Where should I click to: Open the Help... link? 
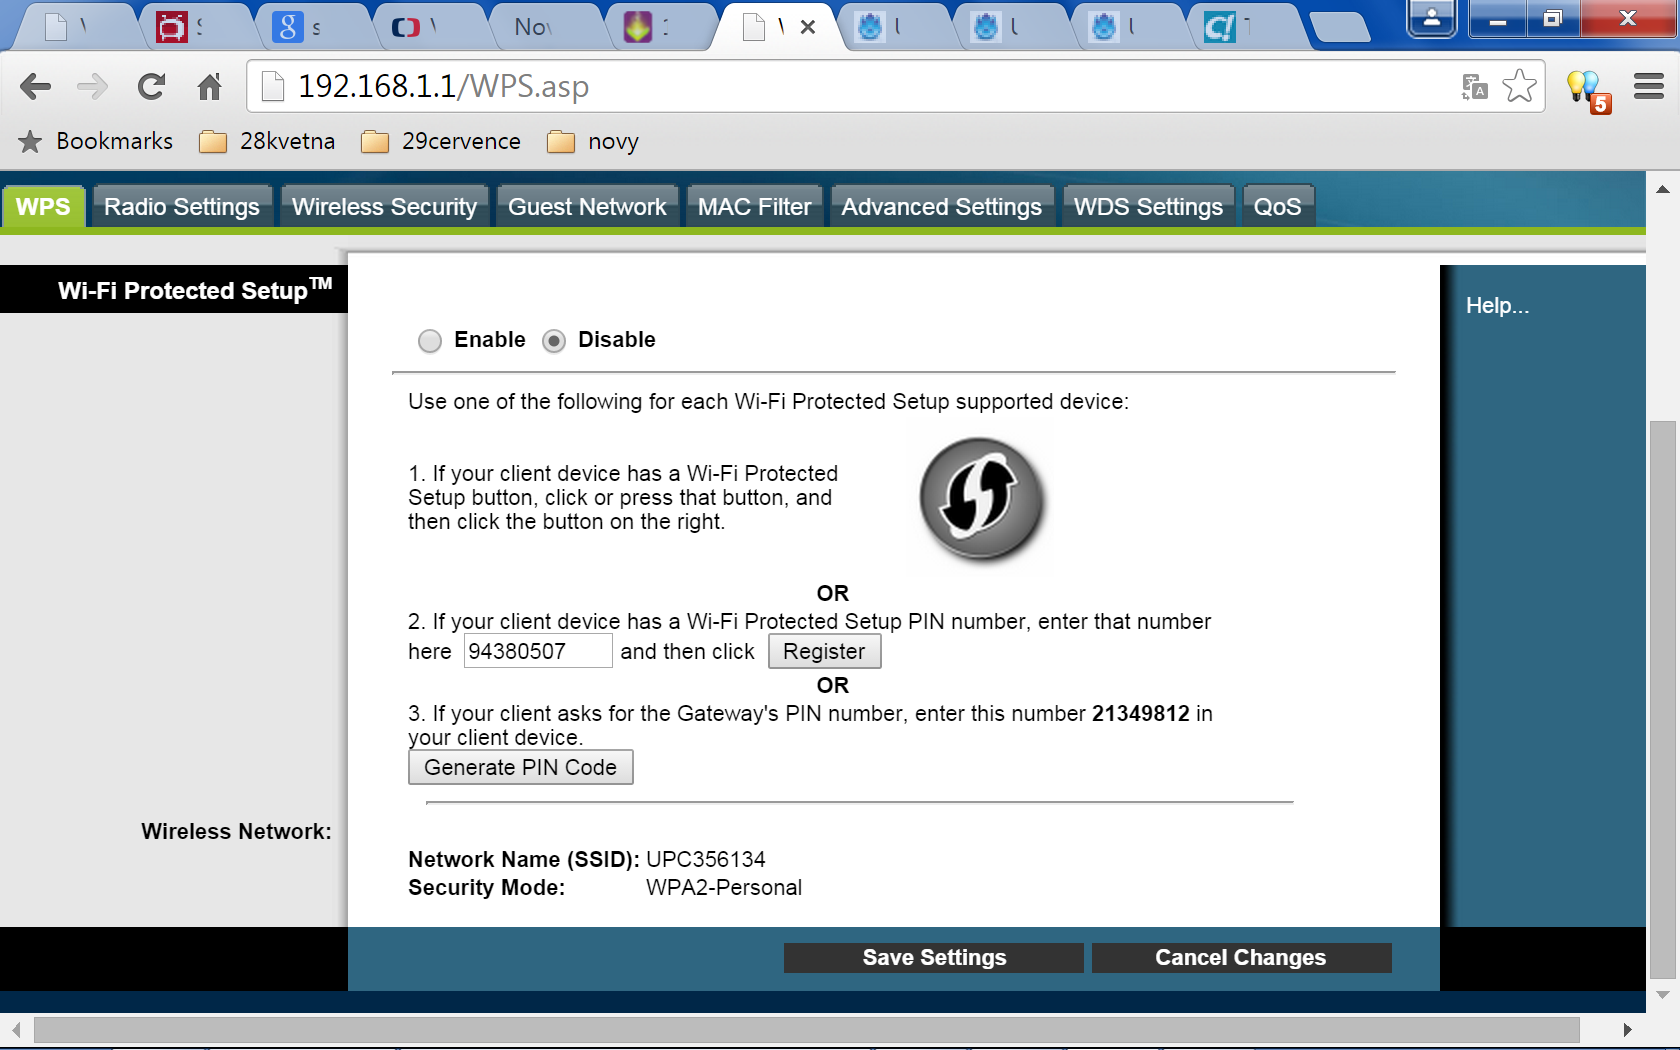pos(1497,306)
